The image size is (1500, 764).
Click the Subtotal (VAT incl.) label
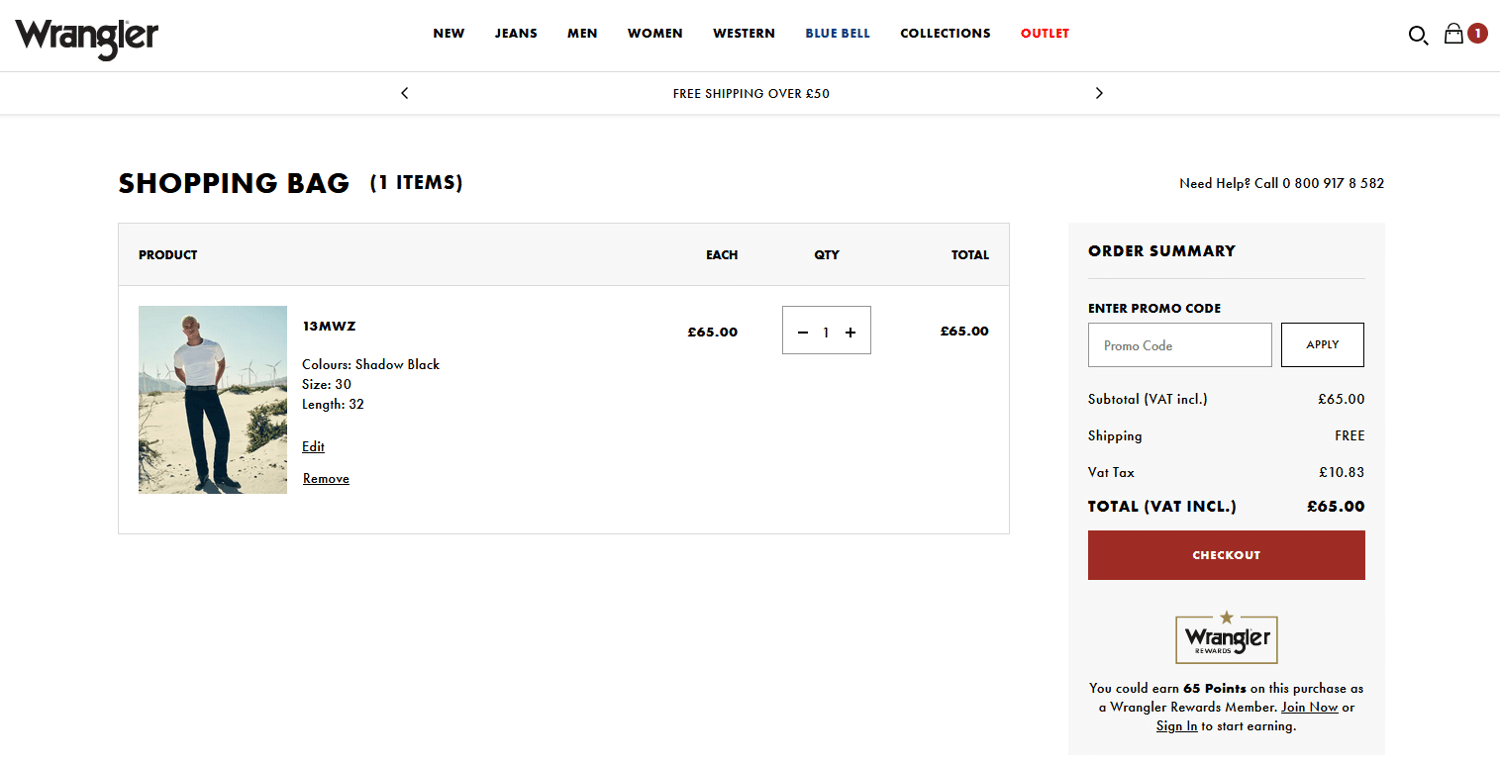point(1148,399)
